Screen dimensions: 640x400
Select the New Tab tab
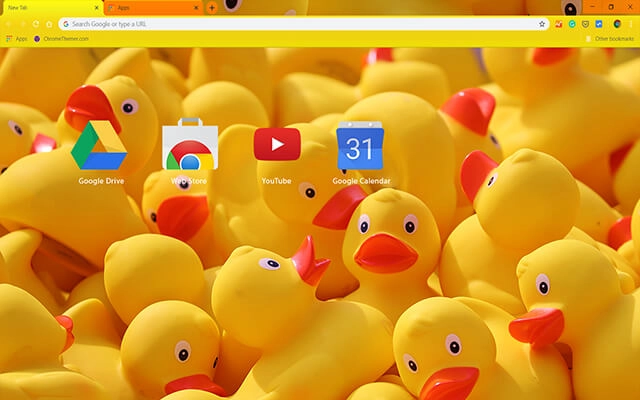pos(52,8)
